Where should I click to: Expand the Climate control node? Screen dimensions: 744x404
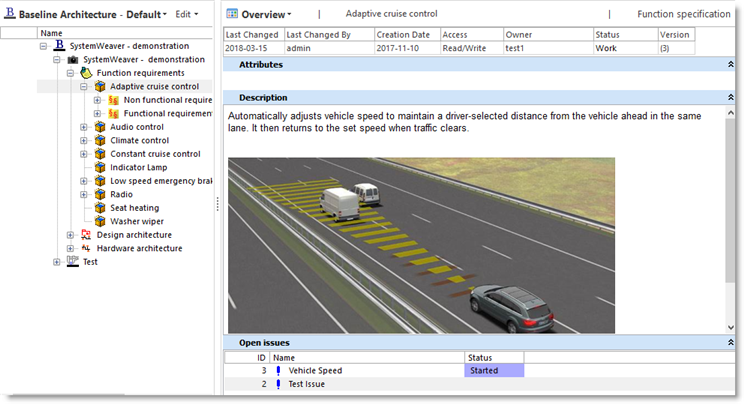tap(84, 141)
